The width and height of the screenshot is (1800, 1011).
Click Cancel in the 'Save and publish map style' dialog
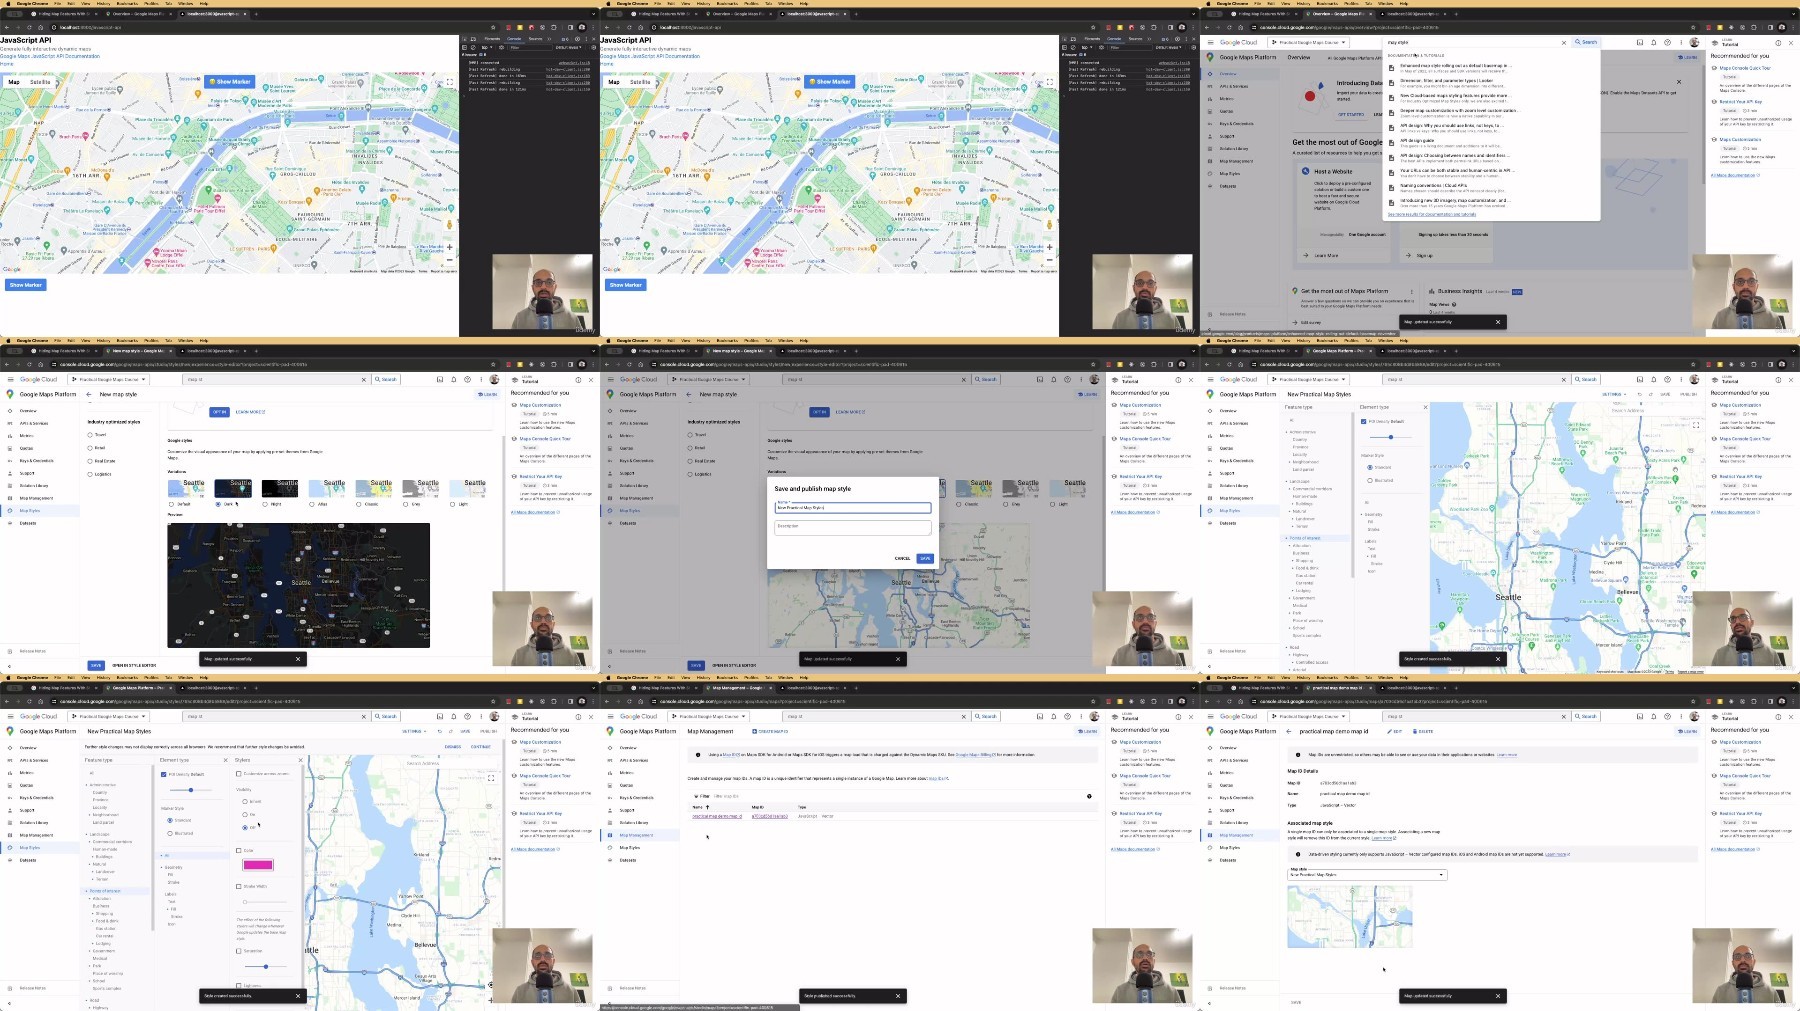pos(902,558)
